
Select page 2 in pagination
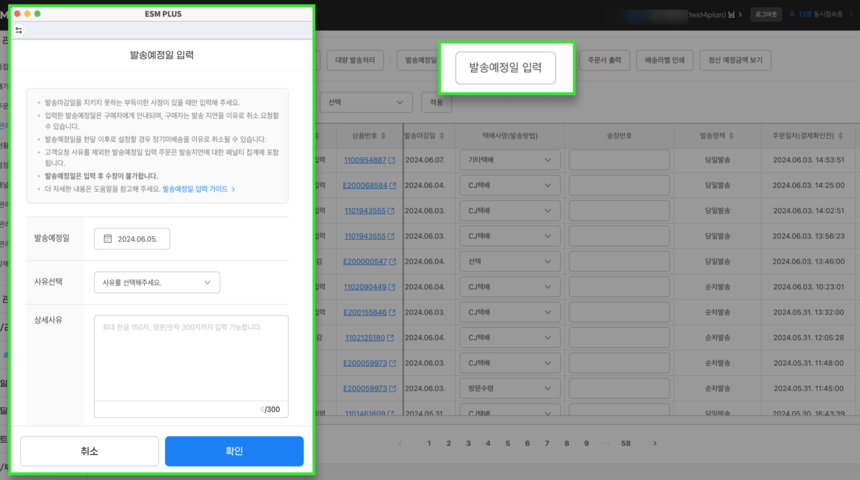[x=448, y=443]
